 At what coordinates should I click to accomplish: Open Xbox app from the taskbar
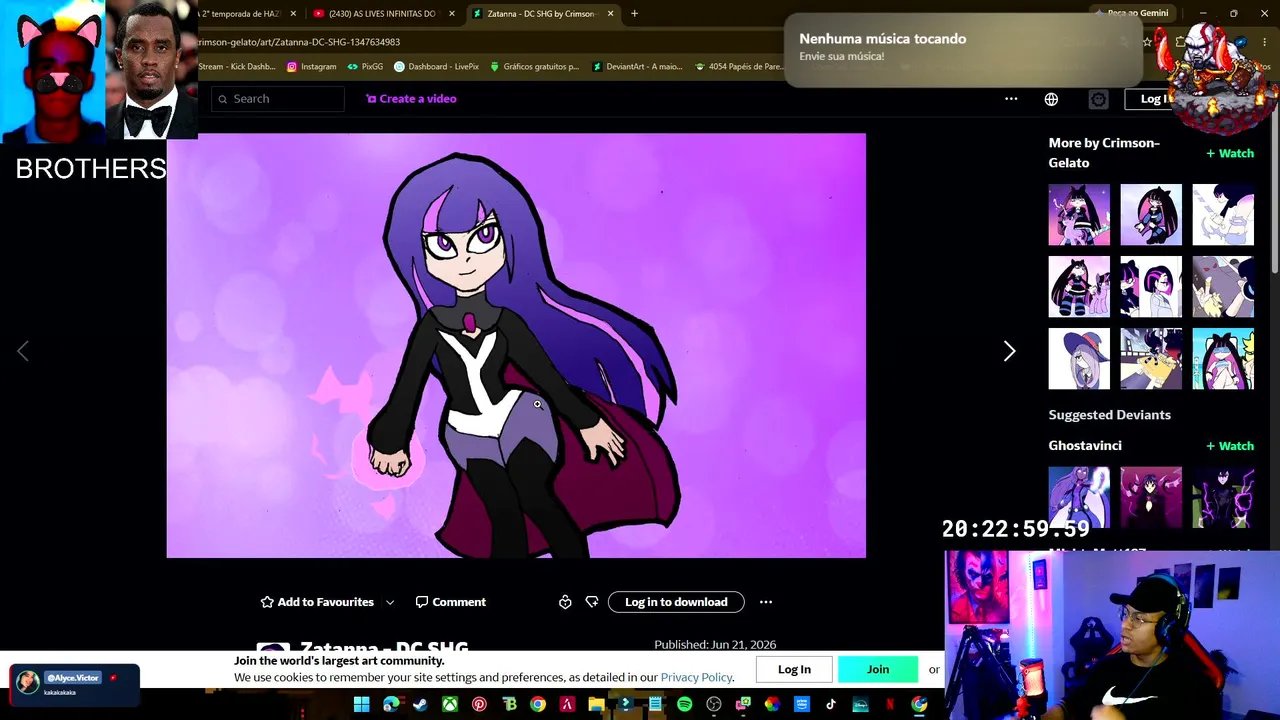(450, 704)
